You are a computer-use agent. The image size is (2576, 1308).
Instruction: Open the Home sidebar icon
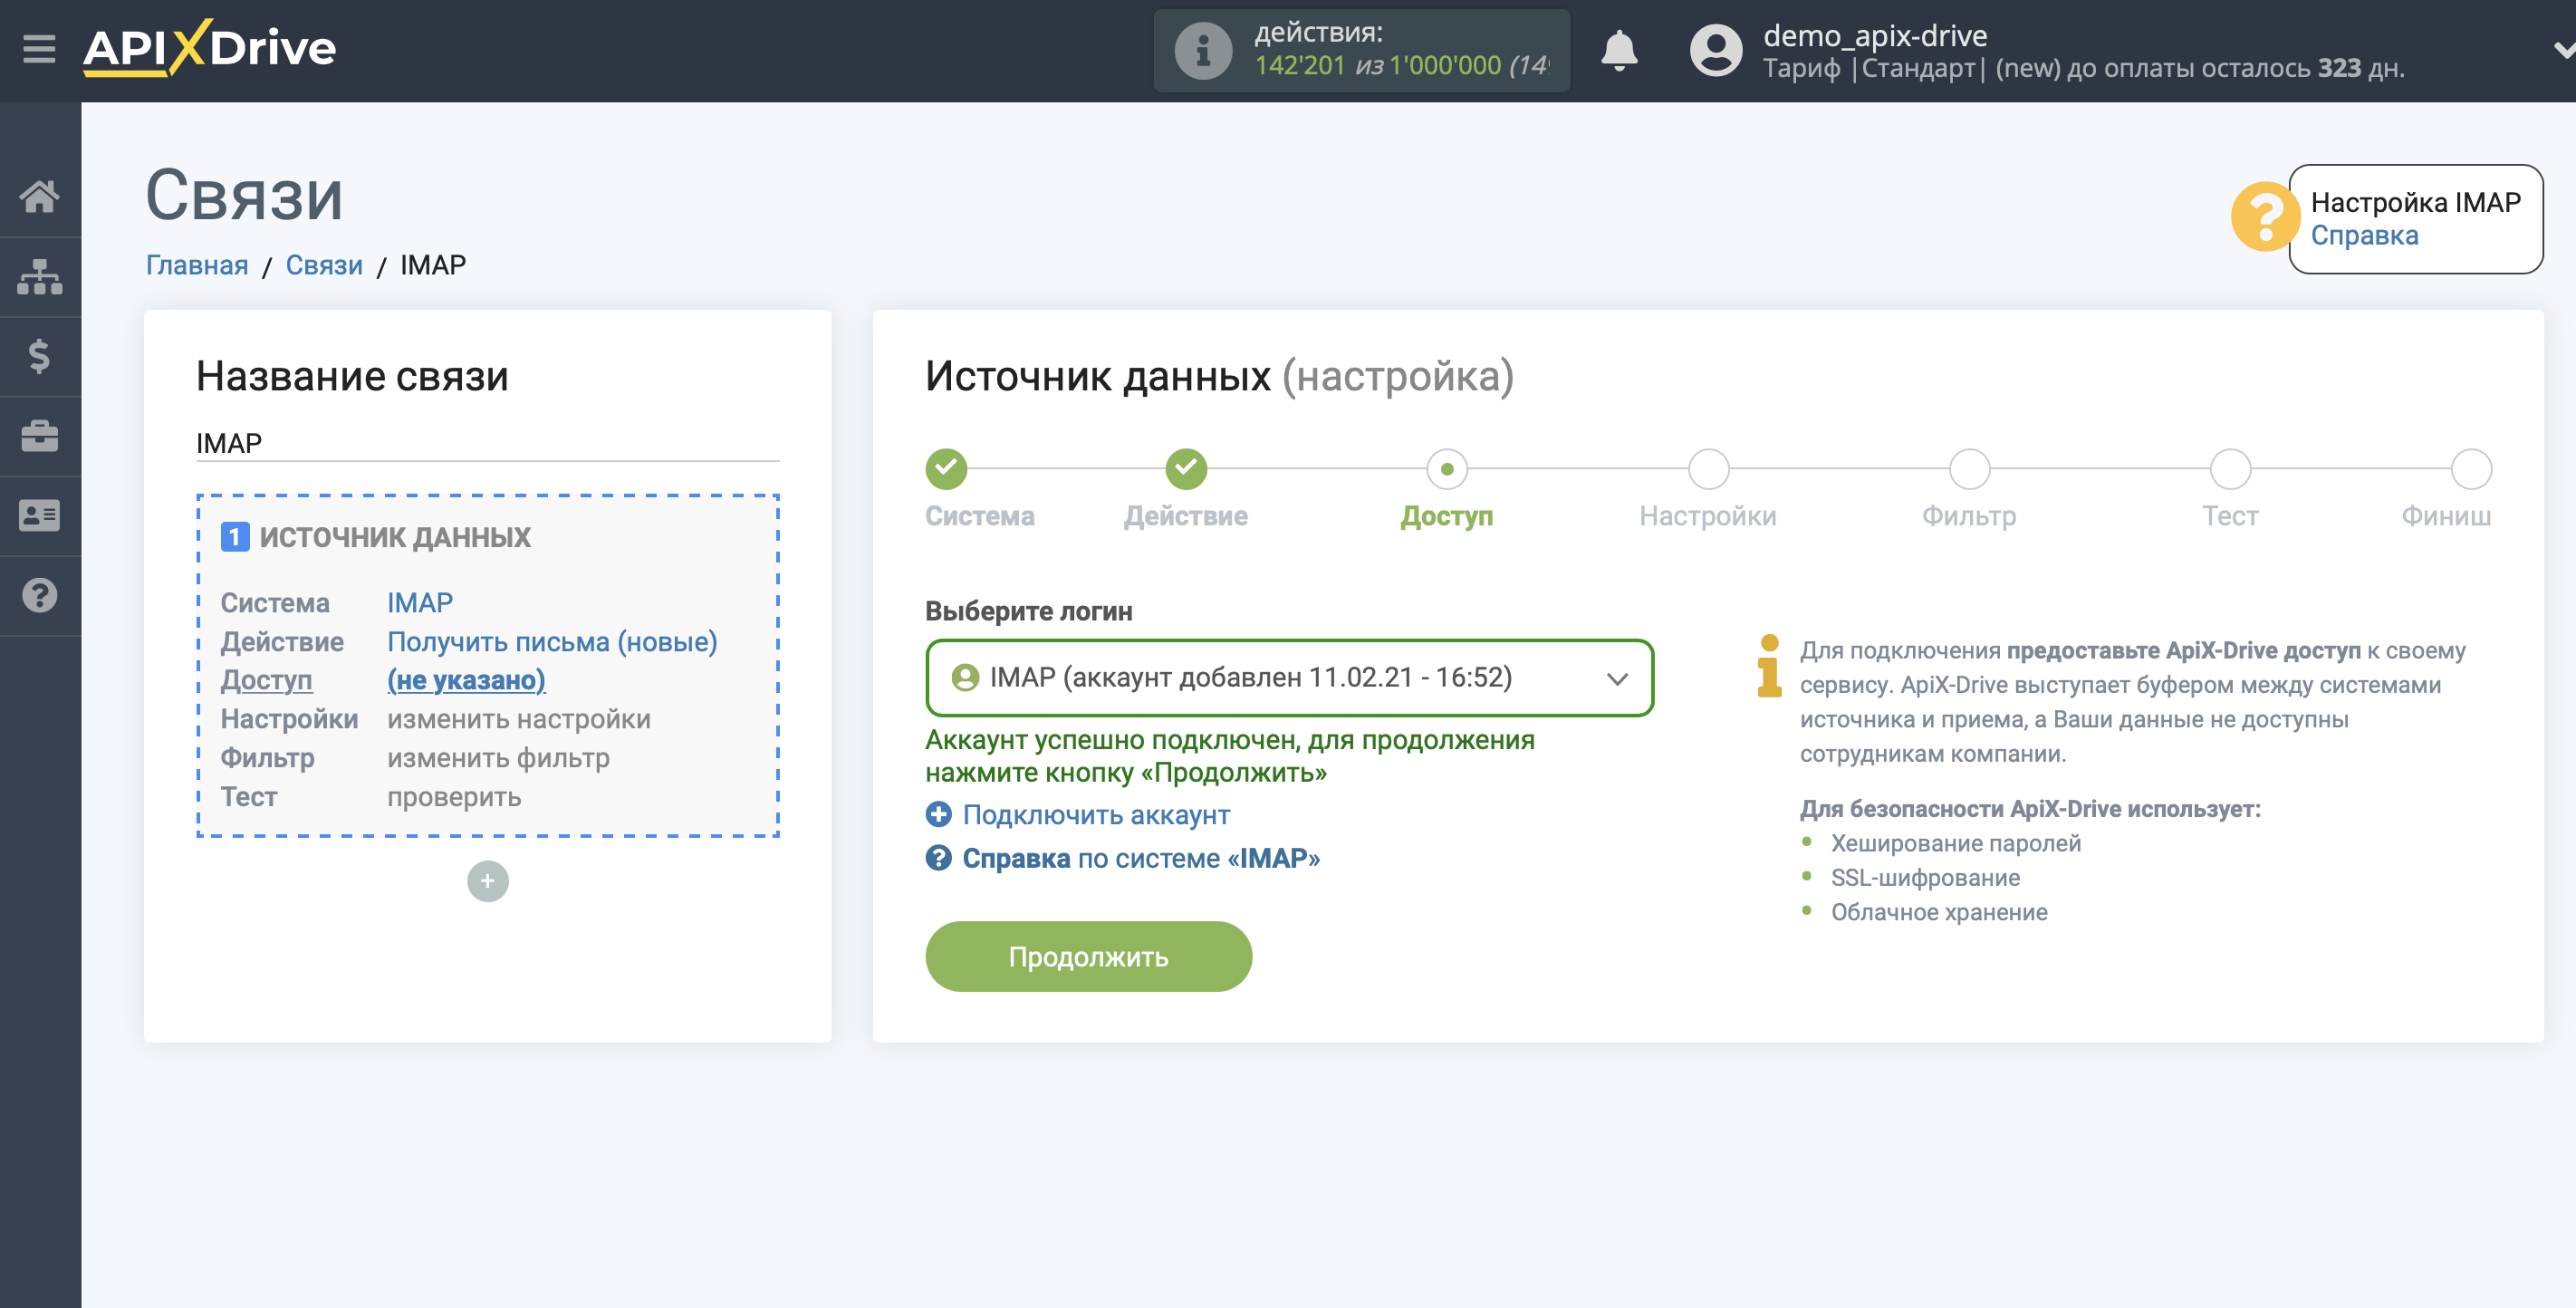click(x=39, y=196)
